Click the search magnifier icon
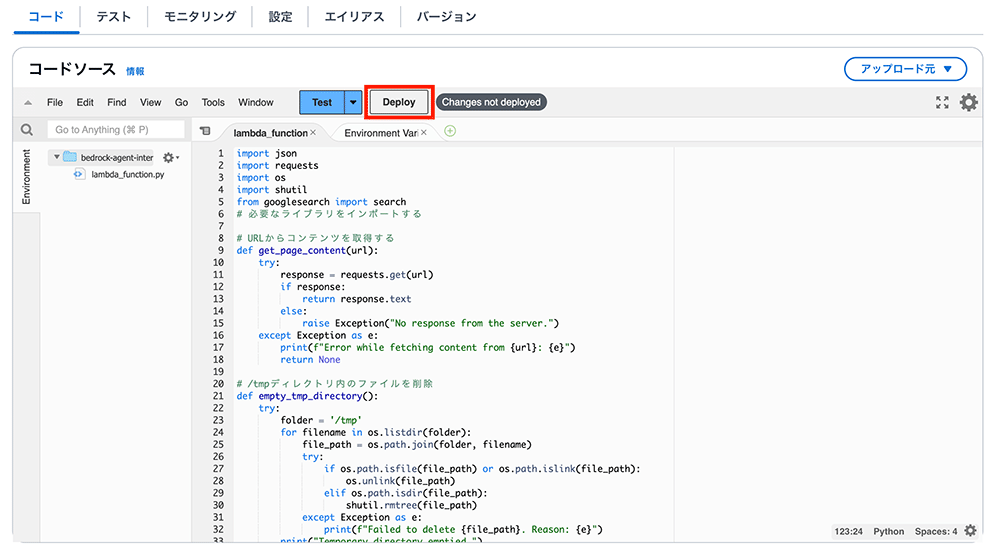This screenshot has height=552, width=1000. [x=27, y=130]
